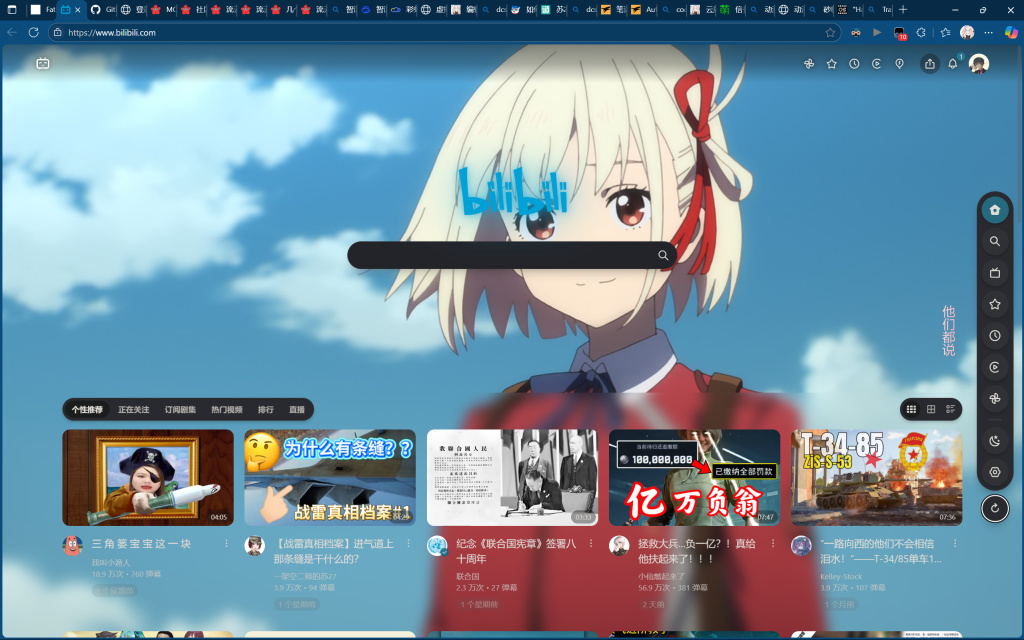Open more options for 拯救大兵 video
Viewport: 1024px width, 640px height.
coord(773,543)
